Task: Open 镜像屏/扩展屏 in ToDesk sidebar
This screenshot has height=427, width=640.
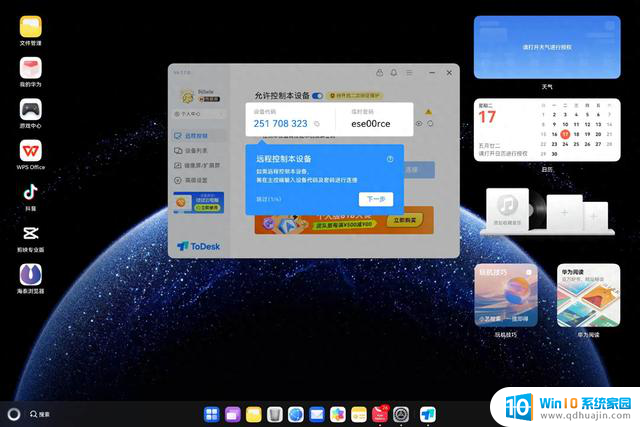Action: pyautogui.click(x=199, y=165)
